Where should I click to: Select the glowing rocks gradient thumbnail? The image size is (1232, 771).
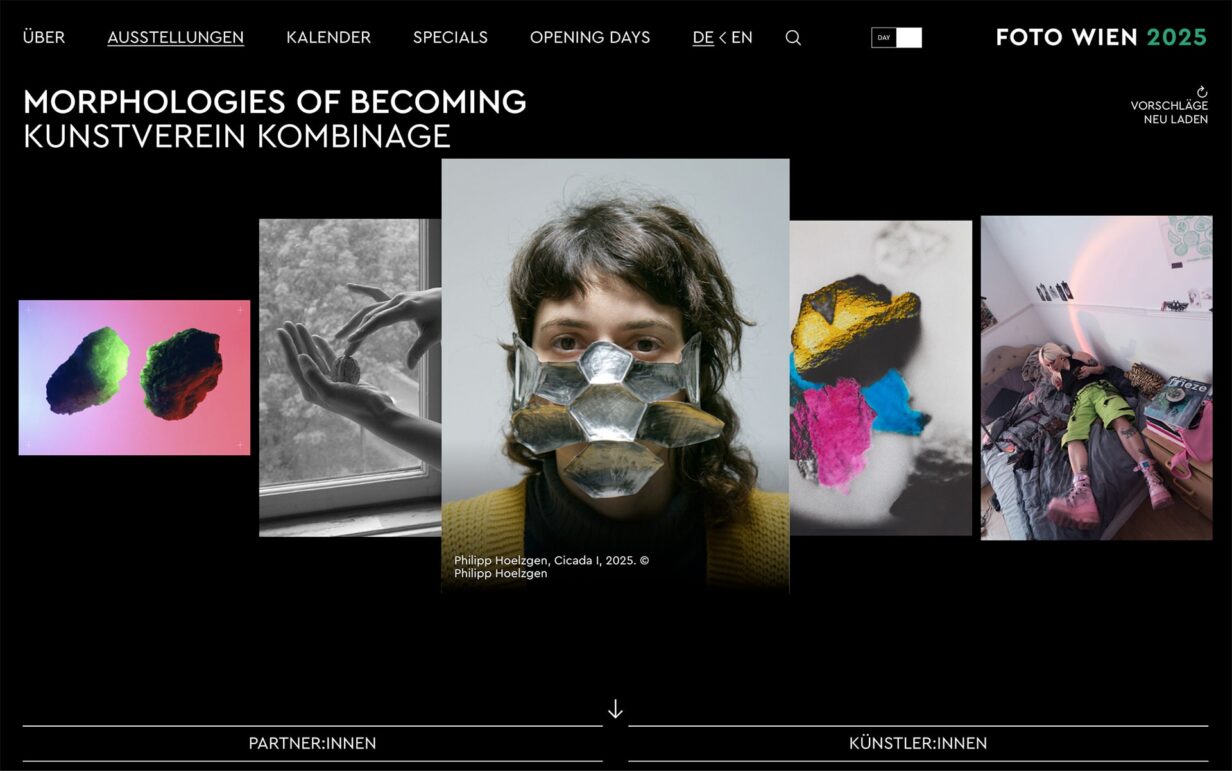134,377
